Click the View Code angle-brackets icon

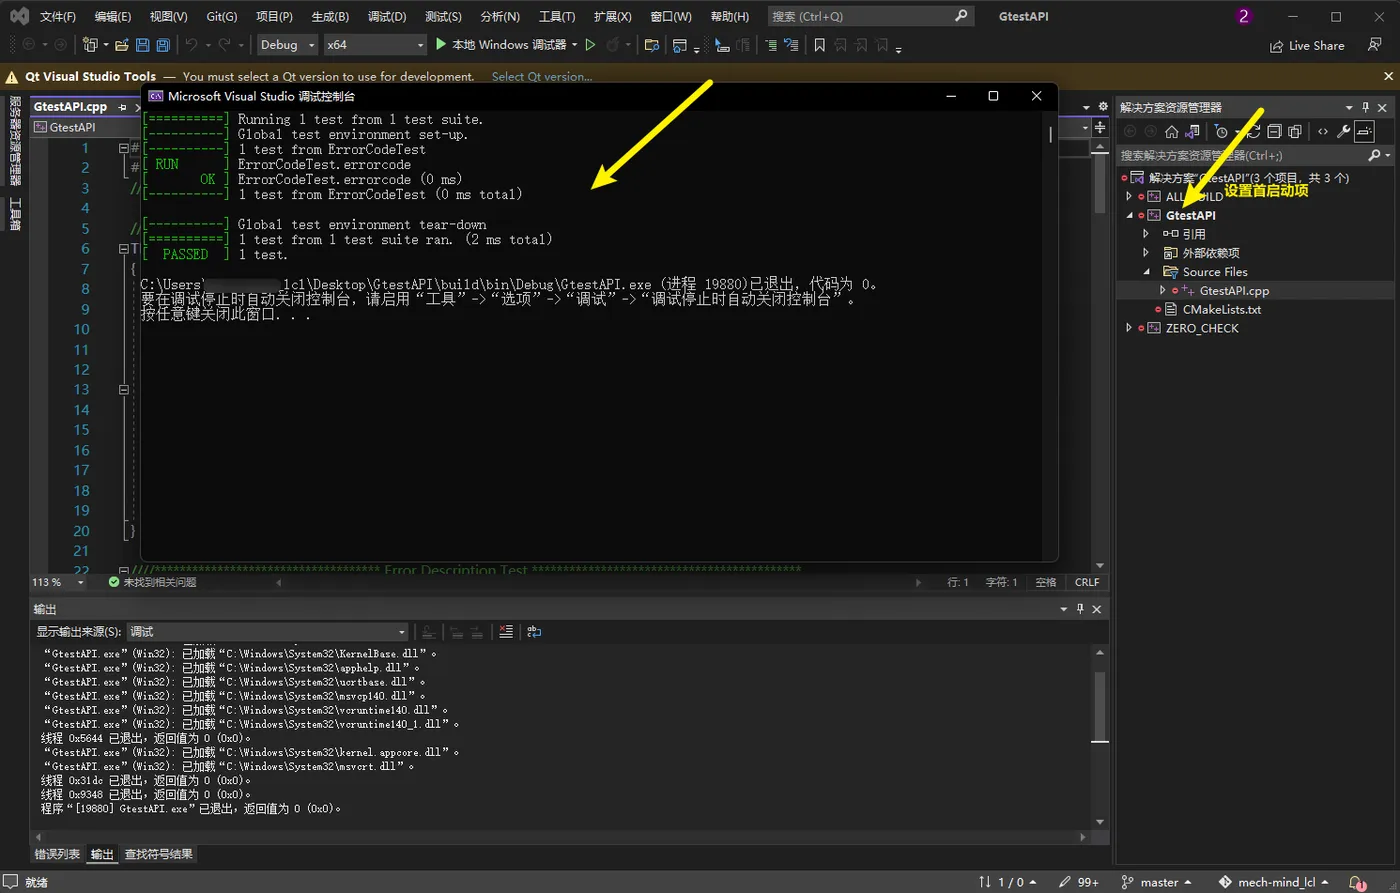pyautogui.click(x=1323, y=131)
